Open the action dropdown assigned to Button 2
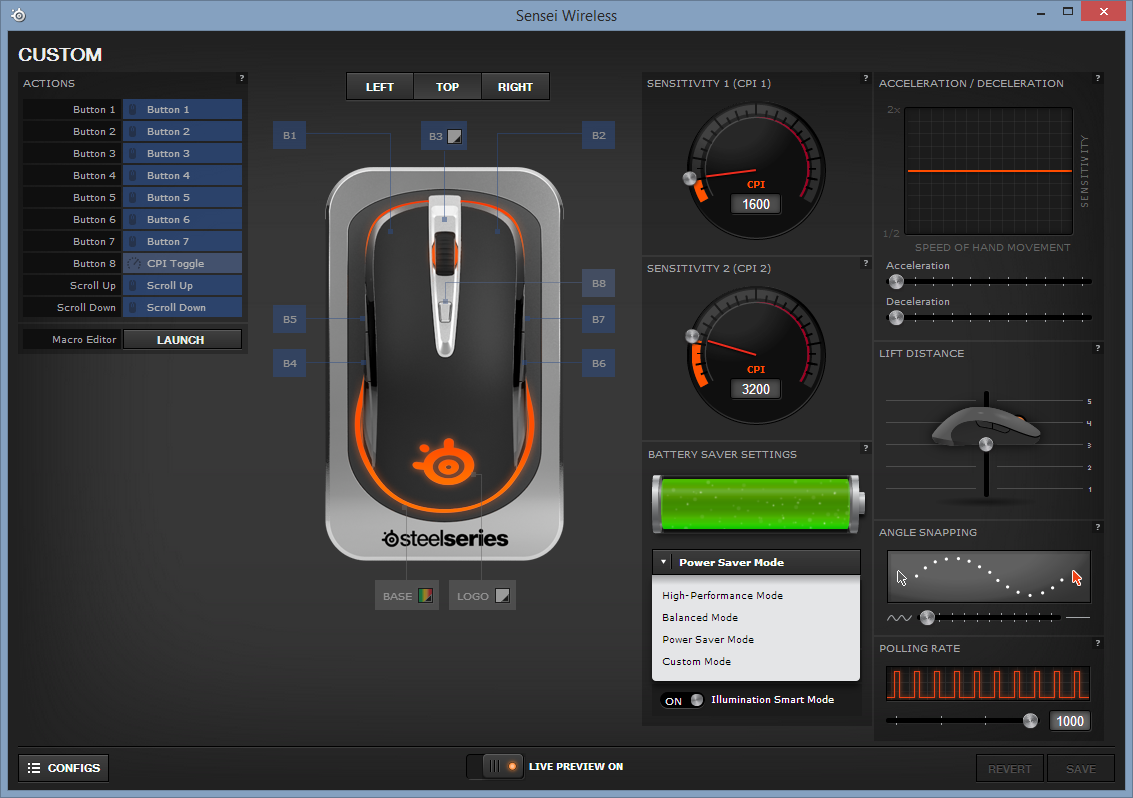The image size is (1133, 798). pos(182,132)
